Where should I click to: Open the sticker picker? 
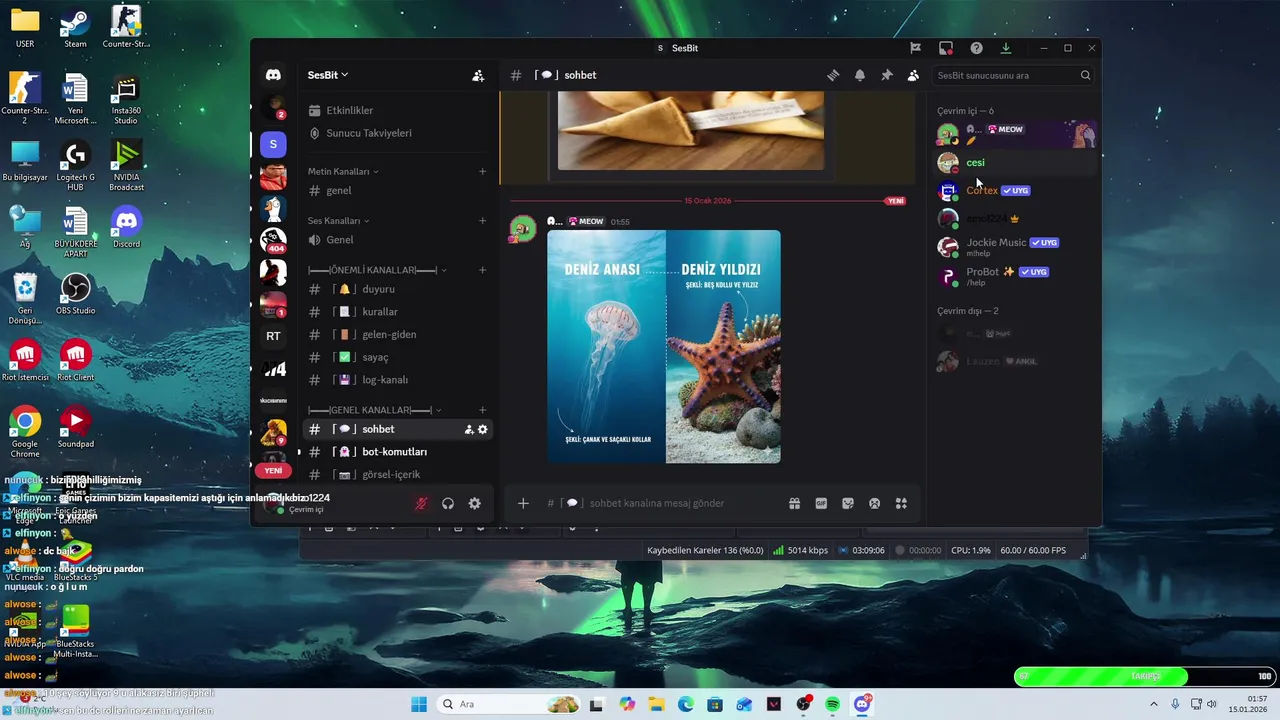point(848,503)
